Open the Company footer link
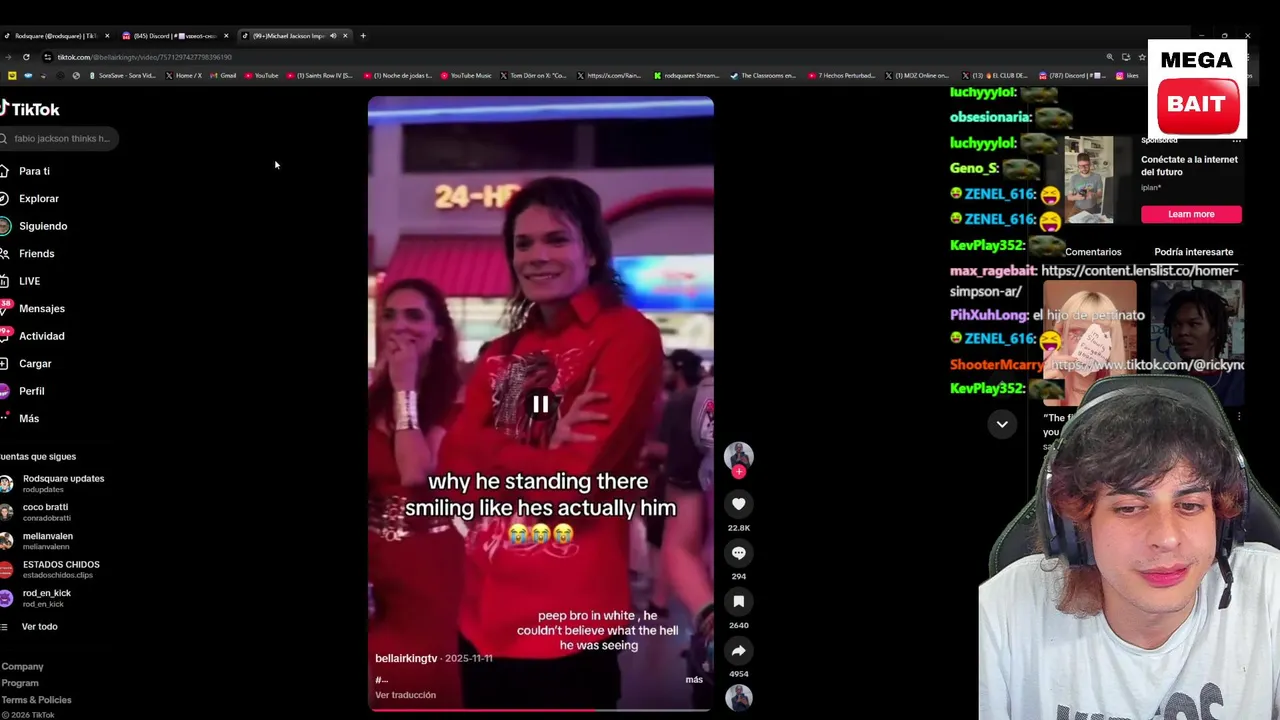The height and width of the screenshot is (720, 1280). coord(22,666)
